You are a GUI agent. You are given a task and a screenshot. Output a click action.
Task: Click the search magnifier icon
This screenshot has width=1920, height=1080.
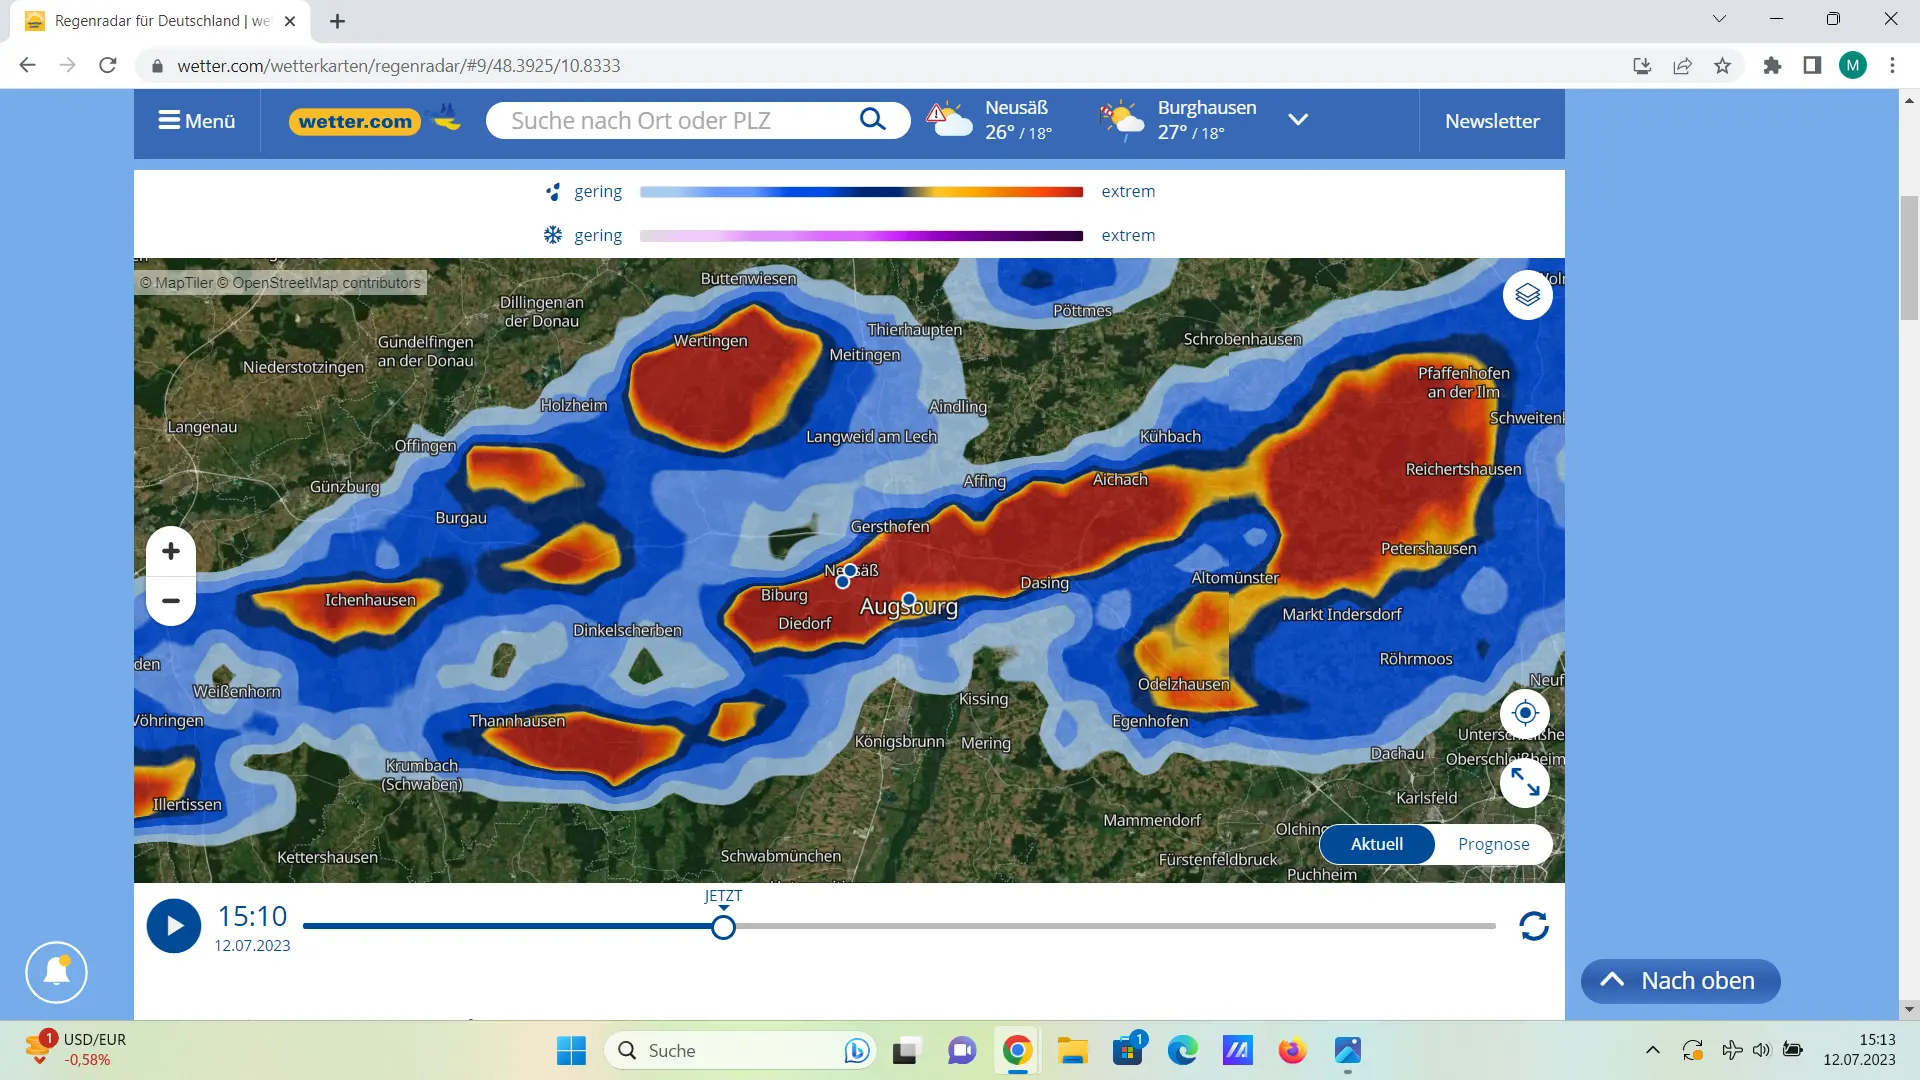pos(872,120)
